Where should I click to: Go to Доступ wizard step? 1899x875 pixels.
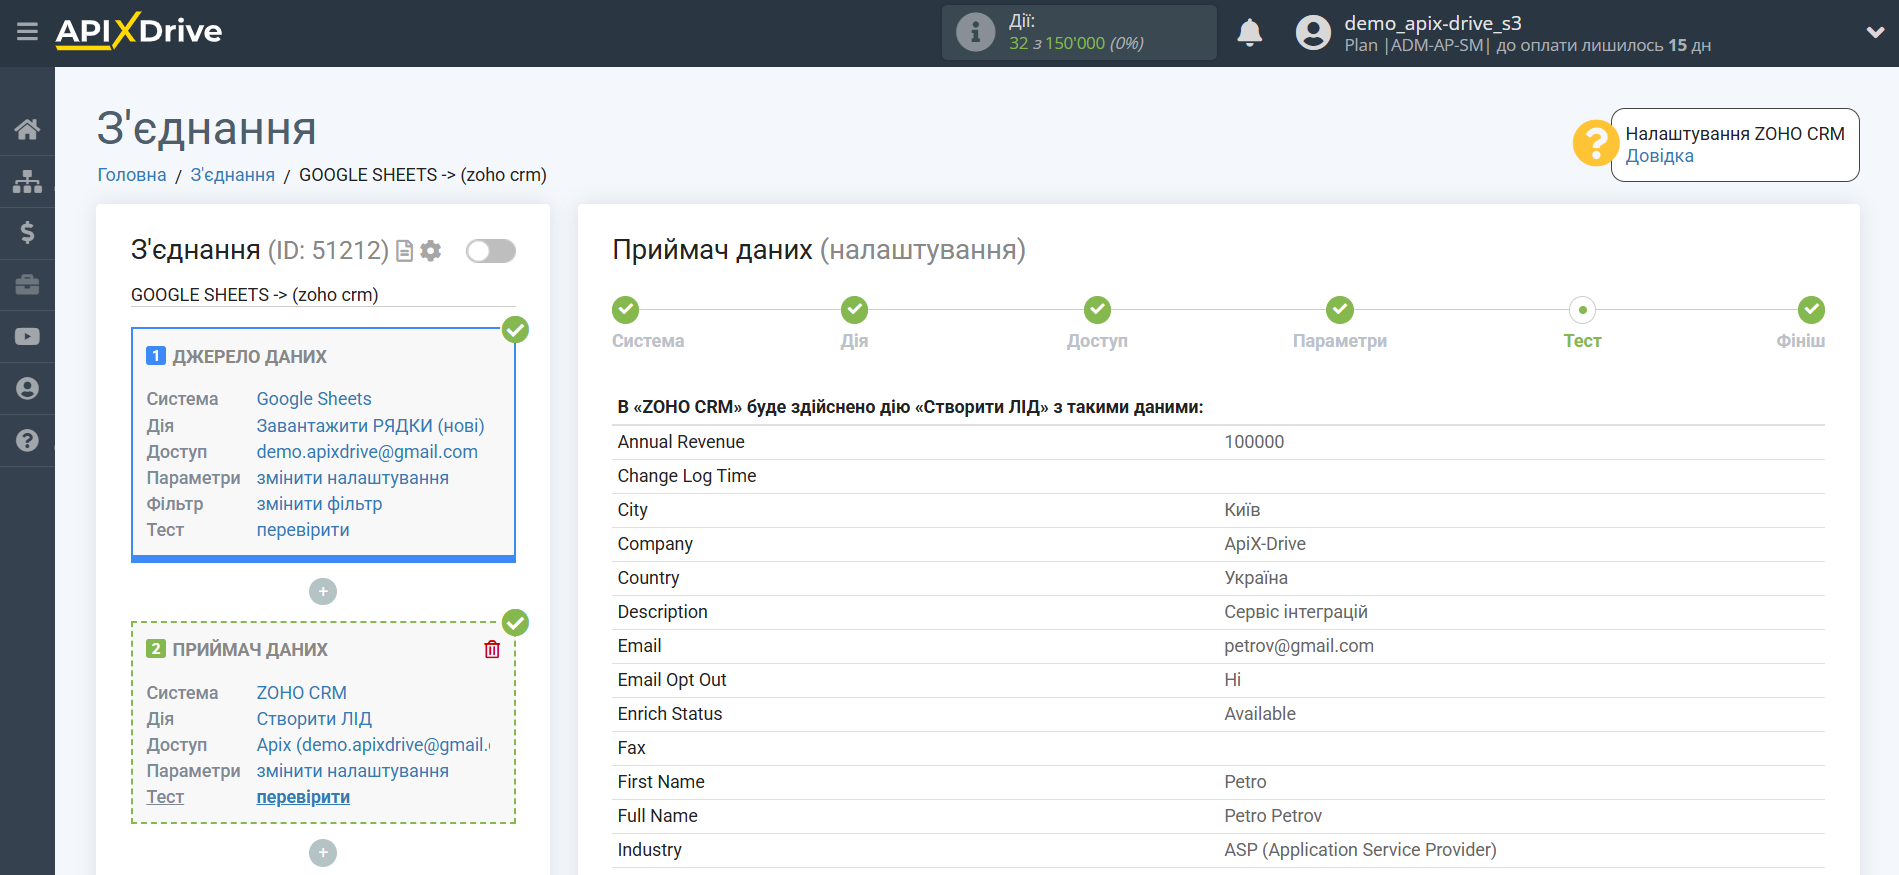click(1097, 310)
